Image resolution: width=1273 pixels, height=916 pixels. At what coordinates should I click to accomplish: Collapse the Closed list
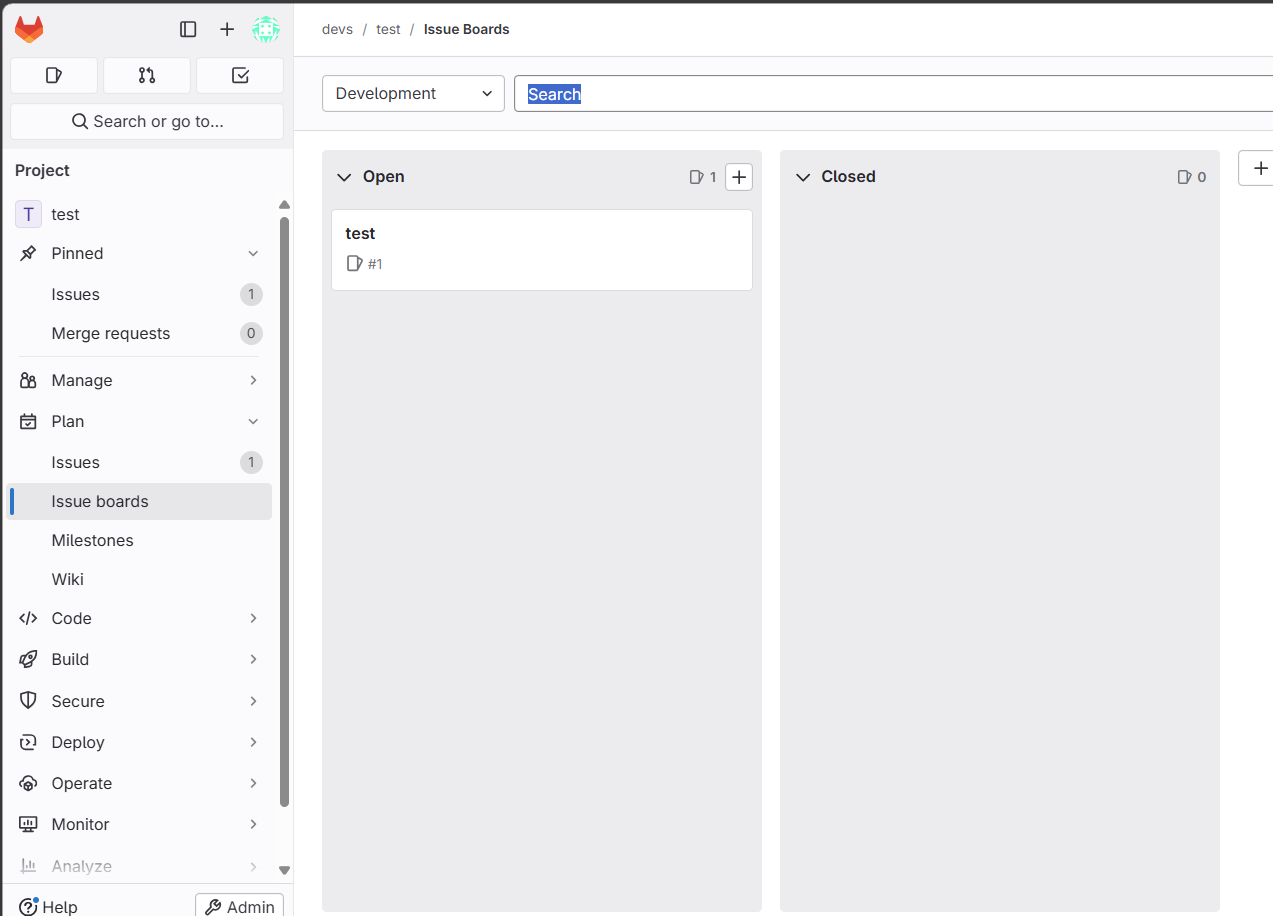(x=802, y=177)
